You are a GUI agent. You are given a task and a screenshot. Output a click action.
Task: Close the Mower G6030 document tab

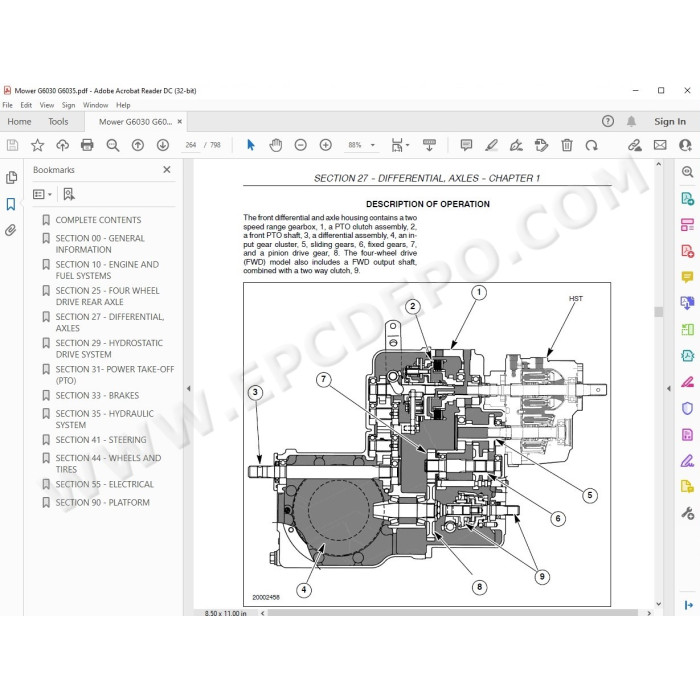tap(179, 121)
